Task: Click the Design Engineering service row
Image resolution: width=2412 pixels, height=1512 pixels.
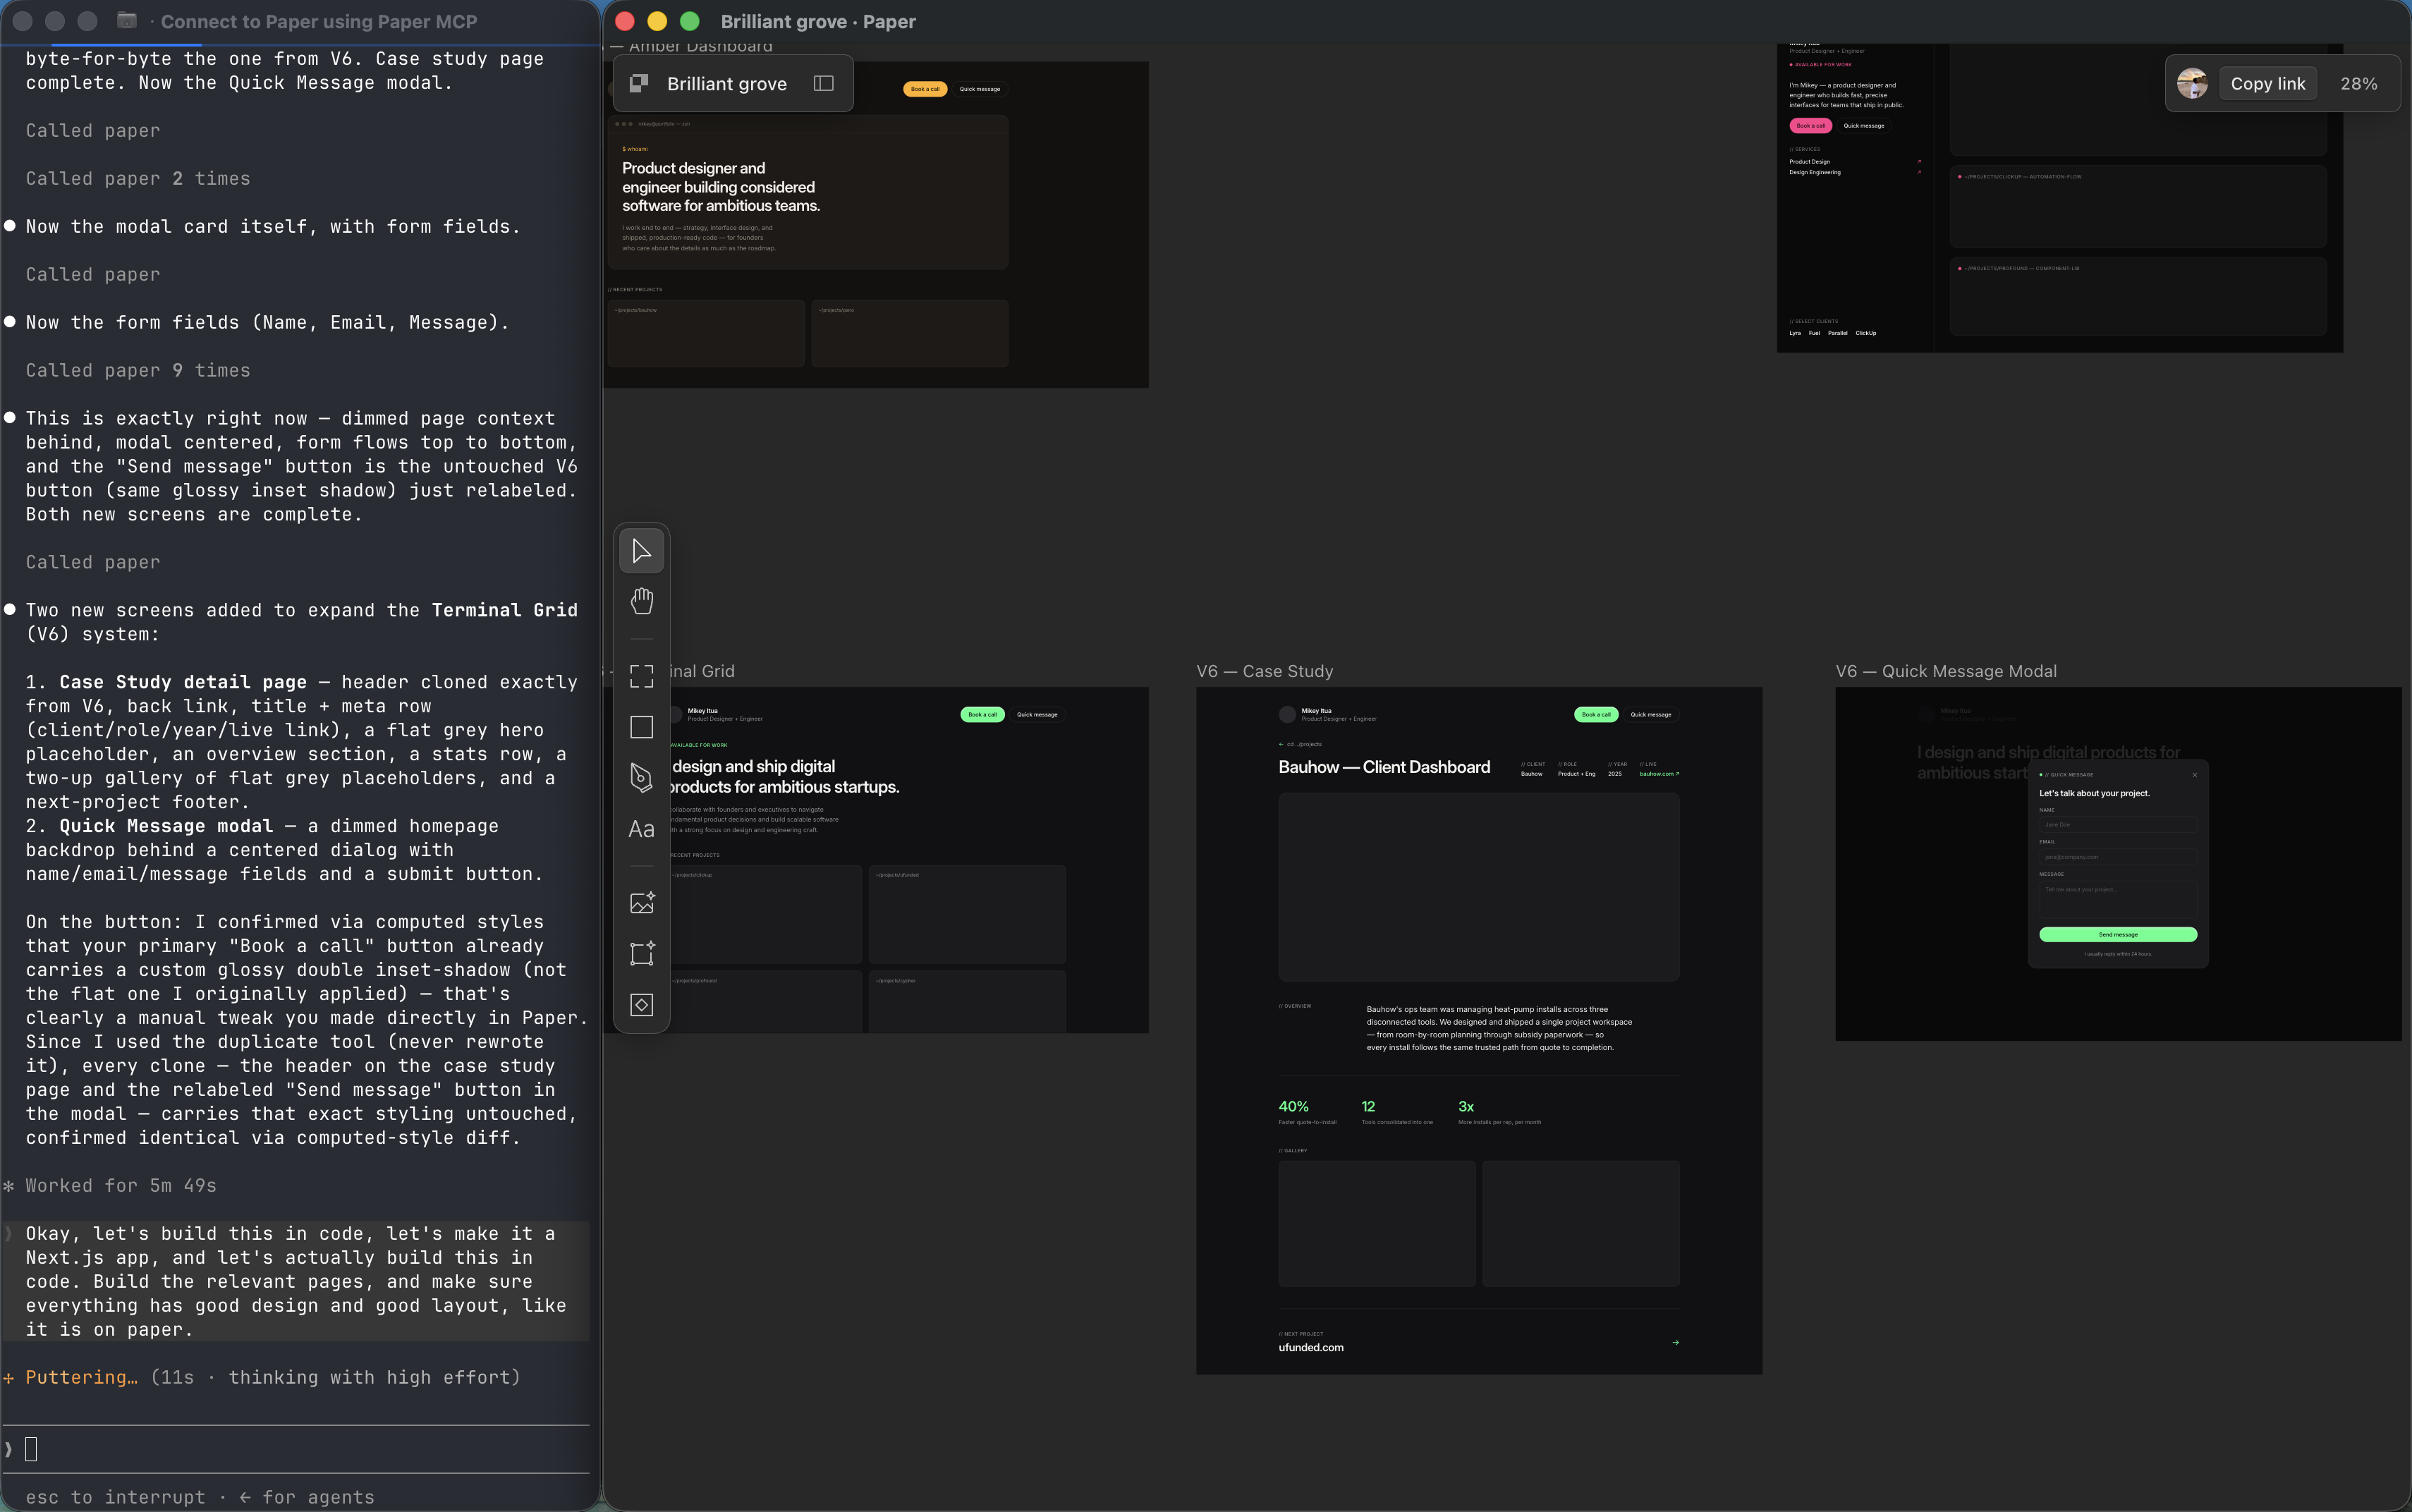Action: point(1855,172)
